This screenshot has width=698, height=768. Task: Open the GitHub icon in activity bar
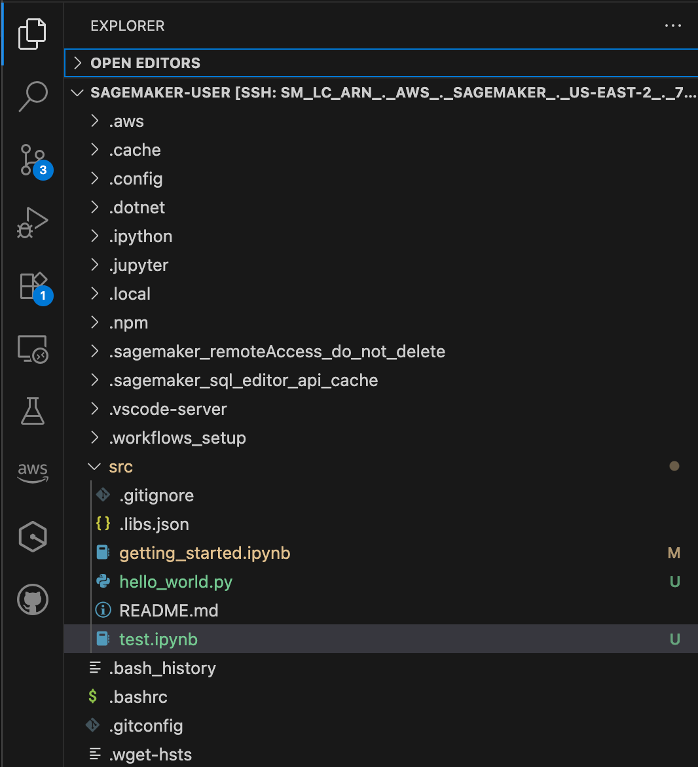coord(32,600)
